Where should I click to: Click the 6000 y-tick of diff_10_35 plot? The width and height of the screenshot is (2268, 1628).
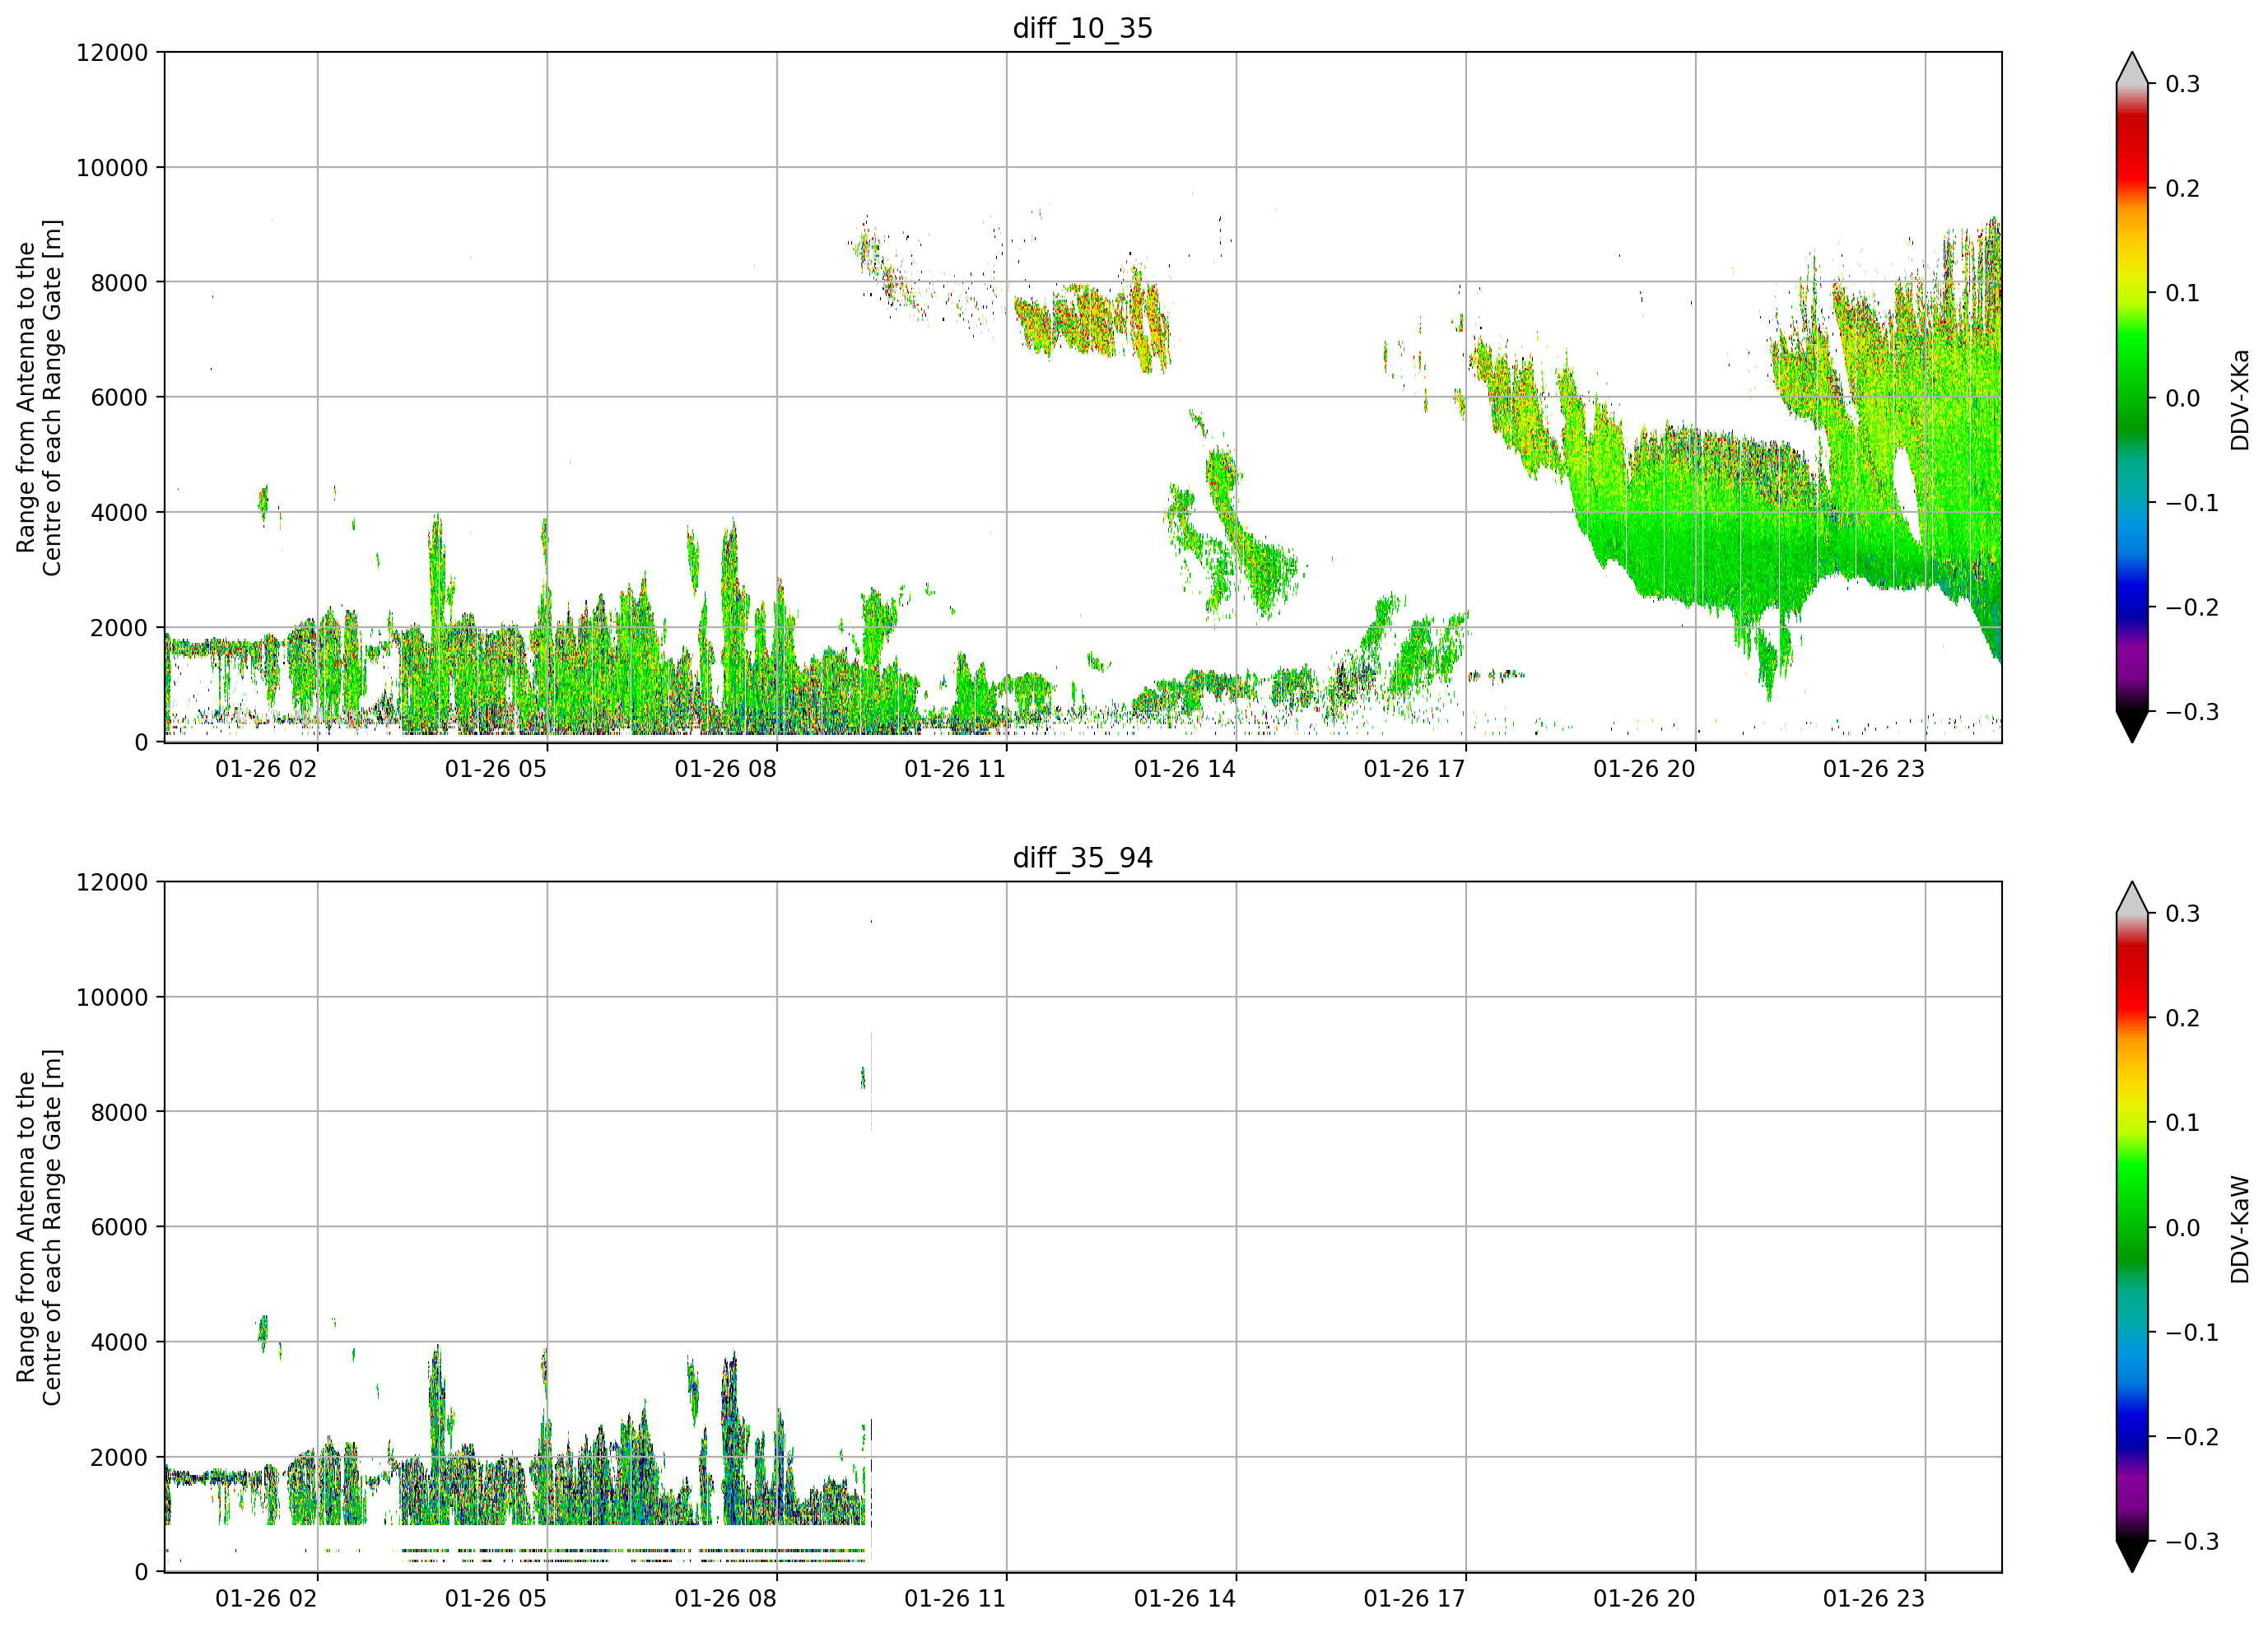tap(119, 397)
